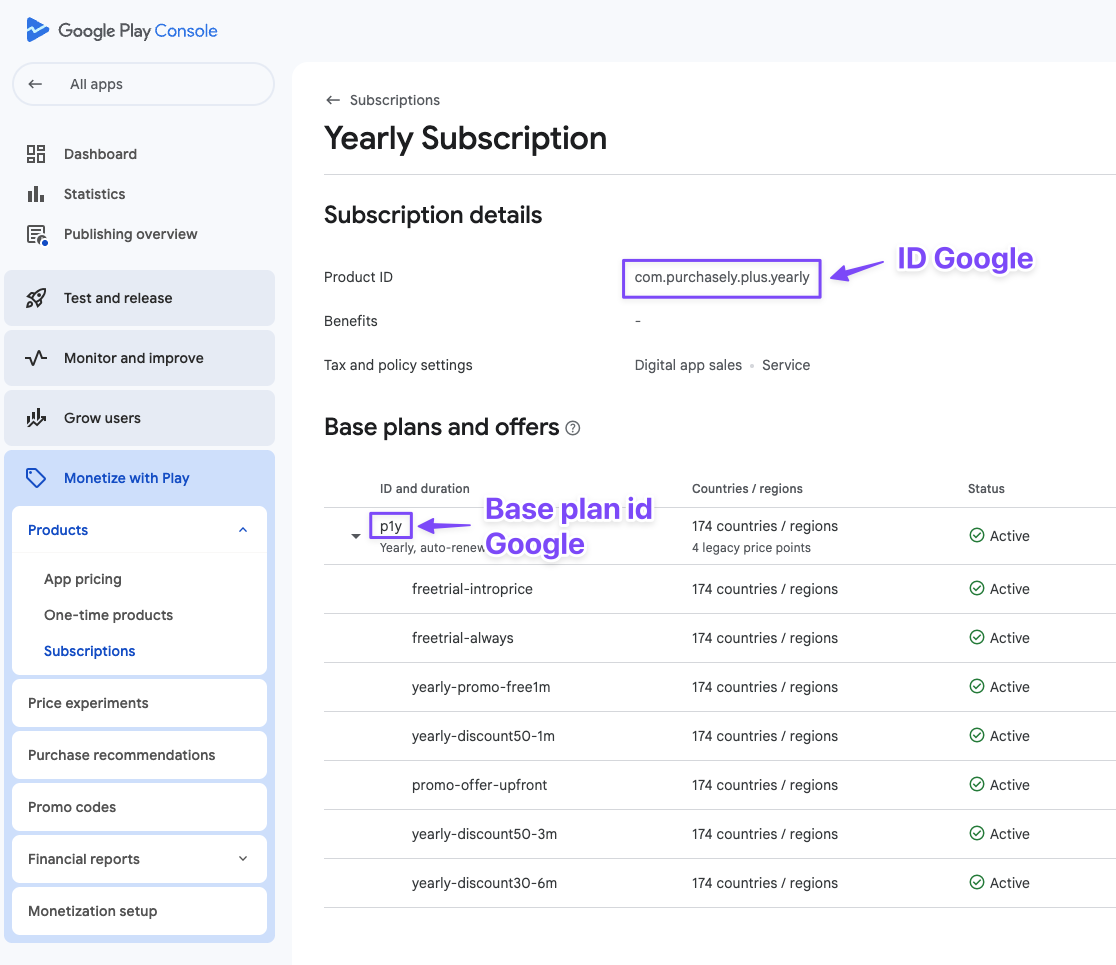This screenshot has width=1116, height=965.
Task: Open One-time products page
Action: 108,615
